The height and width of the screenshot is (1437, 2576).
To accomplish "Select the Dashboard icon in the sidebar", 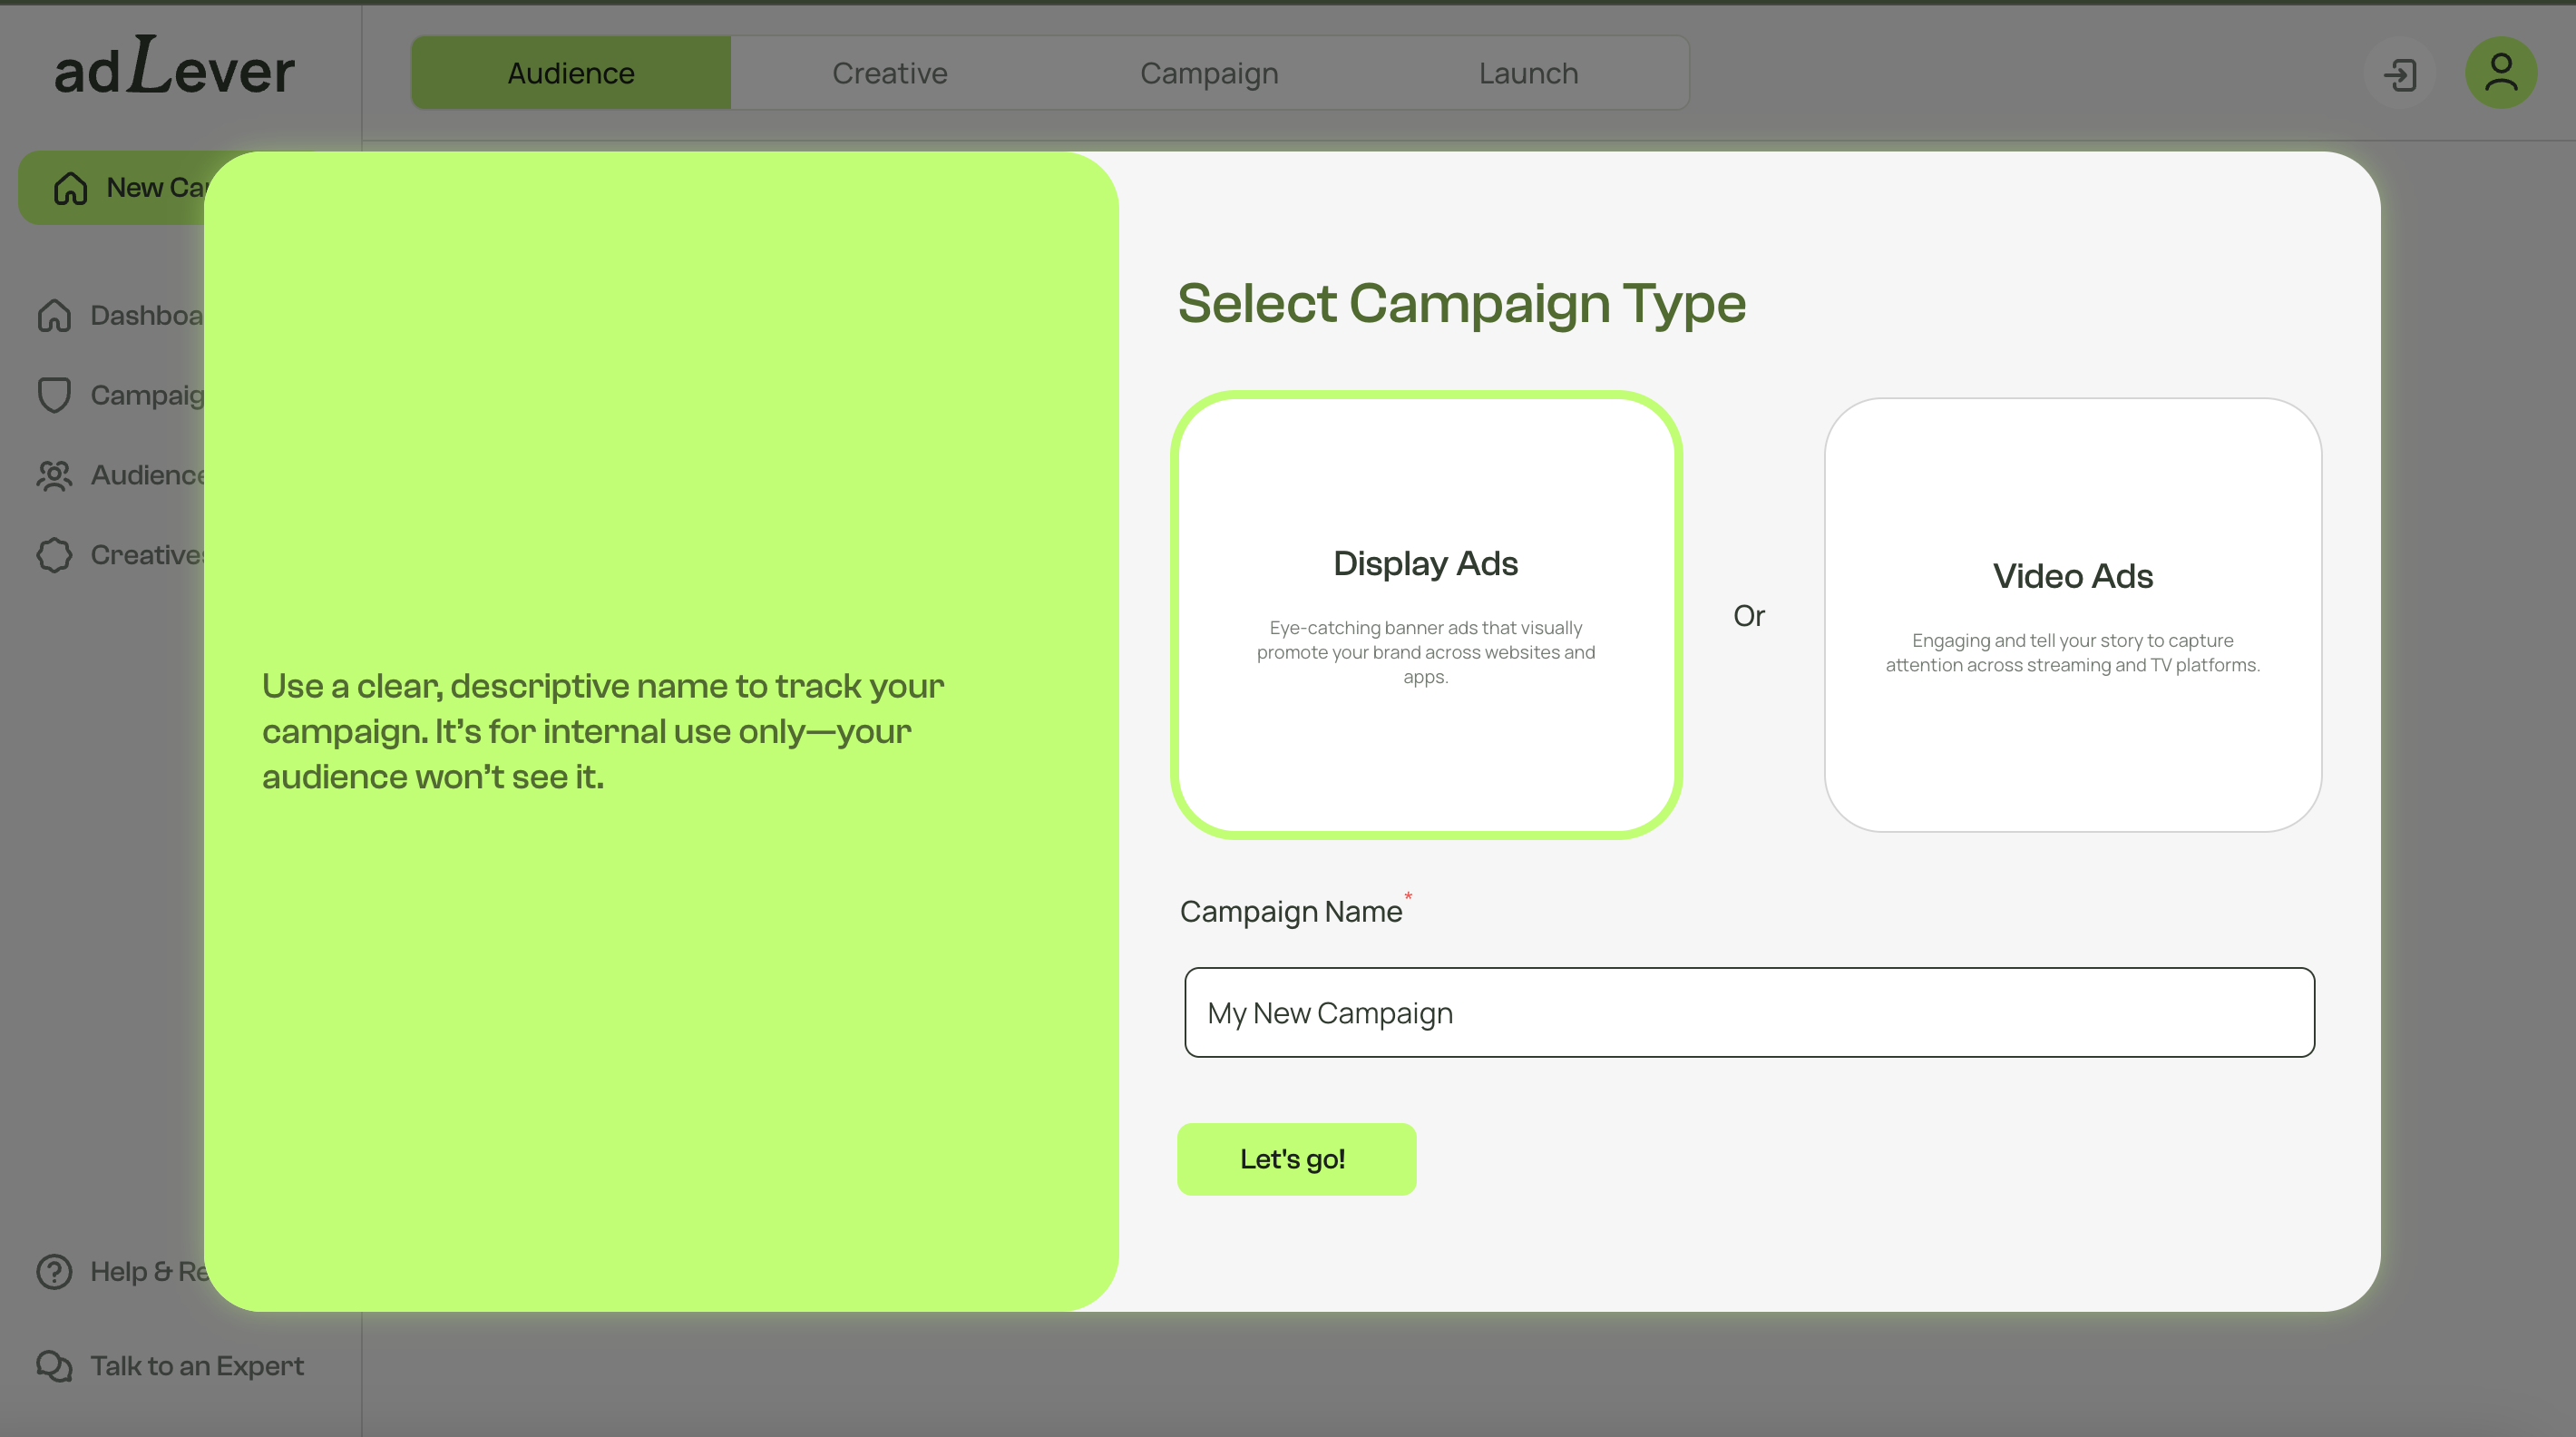I will (x=53, y=315).
